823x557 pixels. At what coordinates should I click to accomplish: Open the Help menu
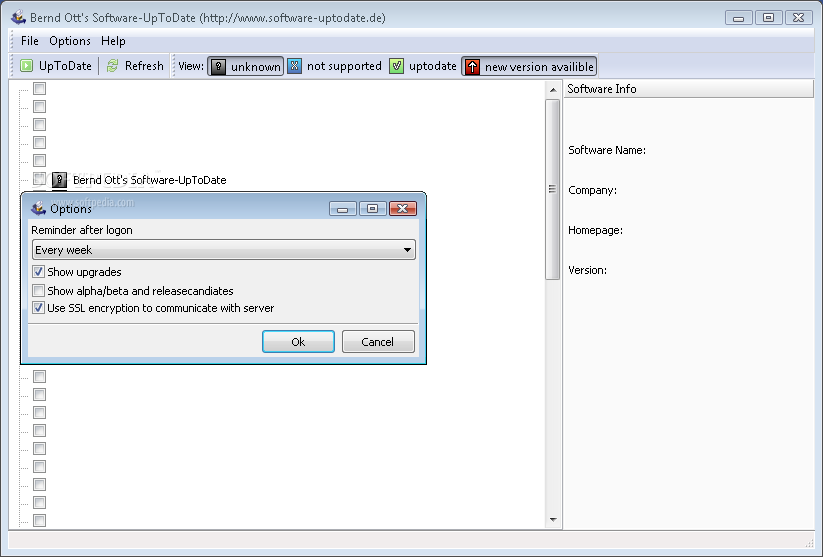coord(113,41)
